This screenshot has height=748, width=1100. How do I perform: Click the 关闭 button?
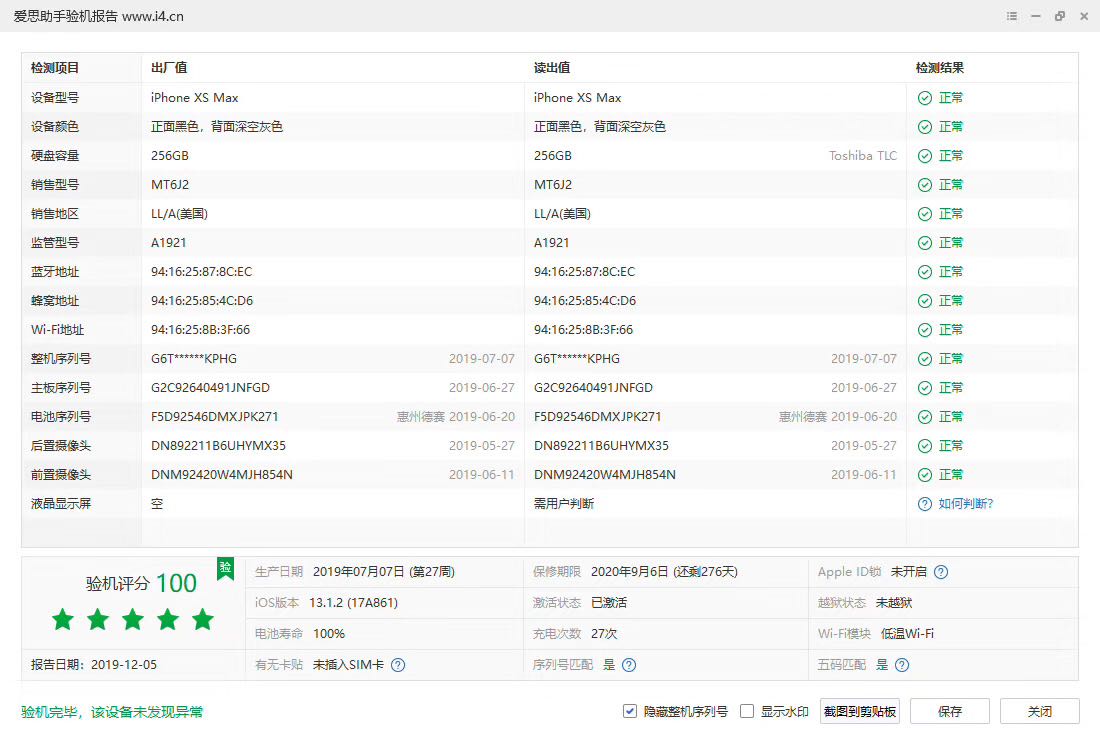coord(1040,712)
